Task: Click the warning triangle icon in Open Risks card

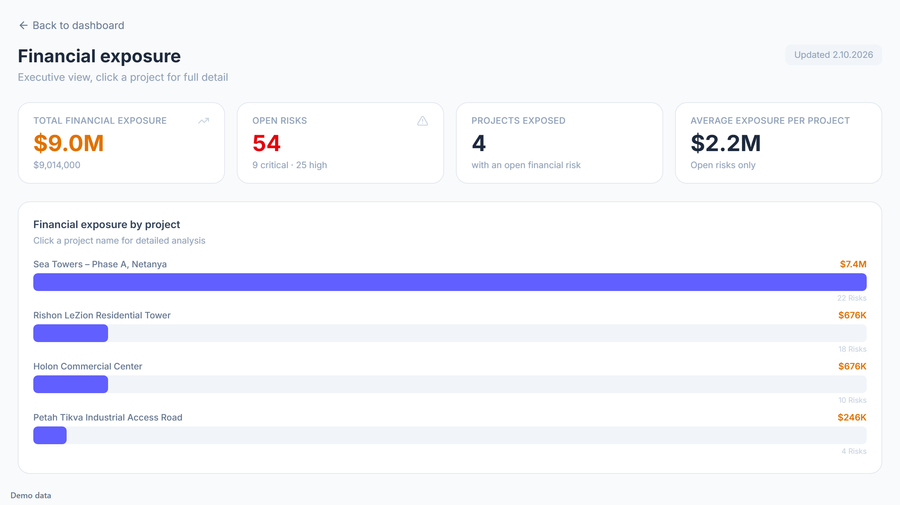Action: 422,121
